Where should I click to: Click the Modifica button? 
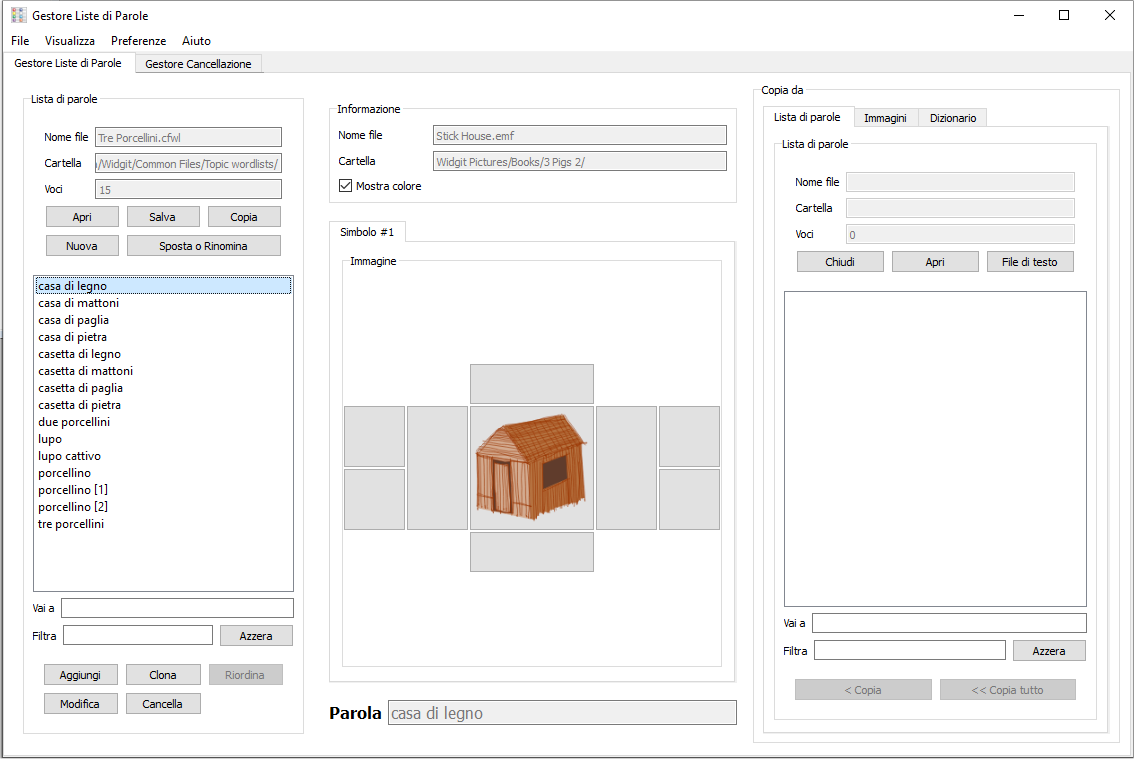(x=80, y=704)
